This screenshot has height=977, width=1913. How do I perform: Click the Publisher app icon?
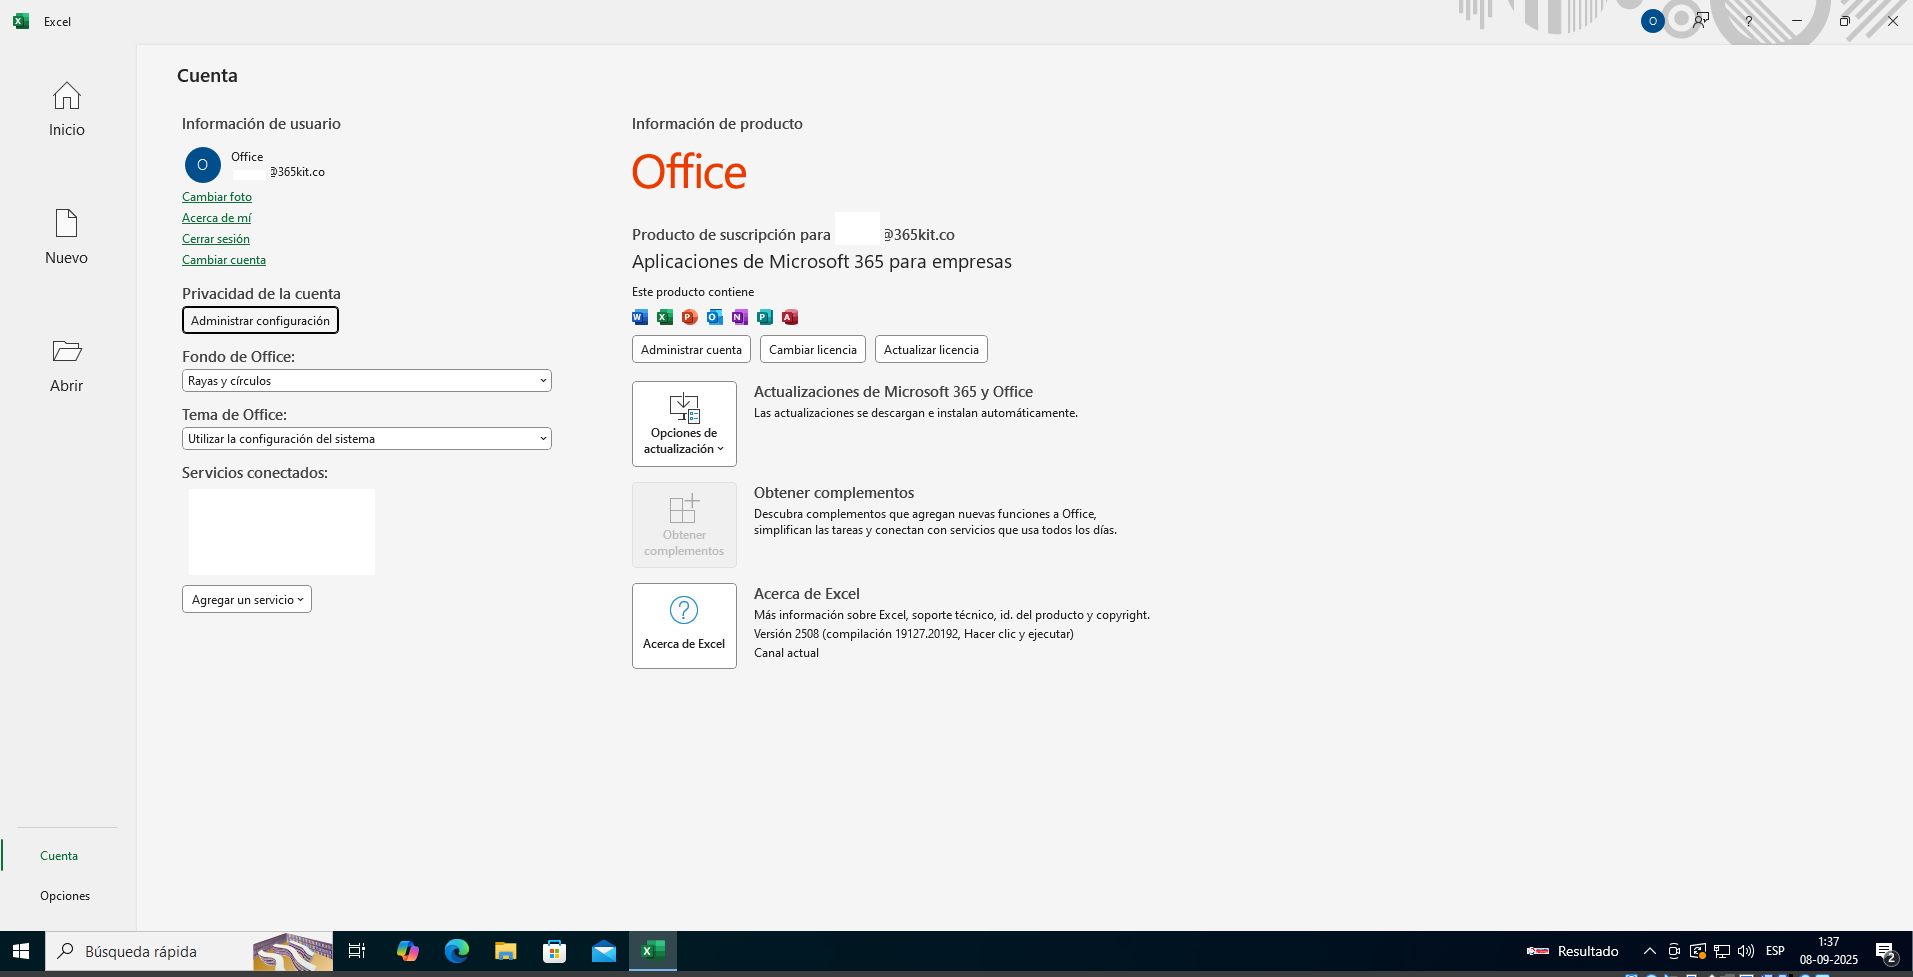765,317
